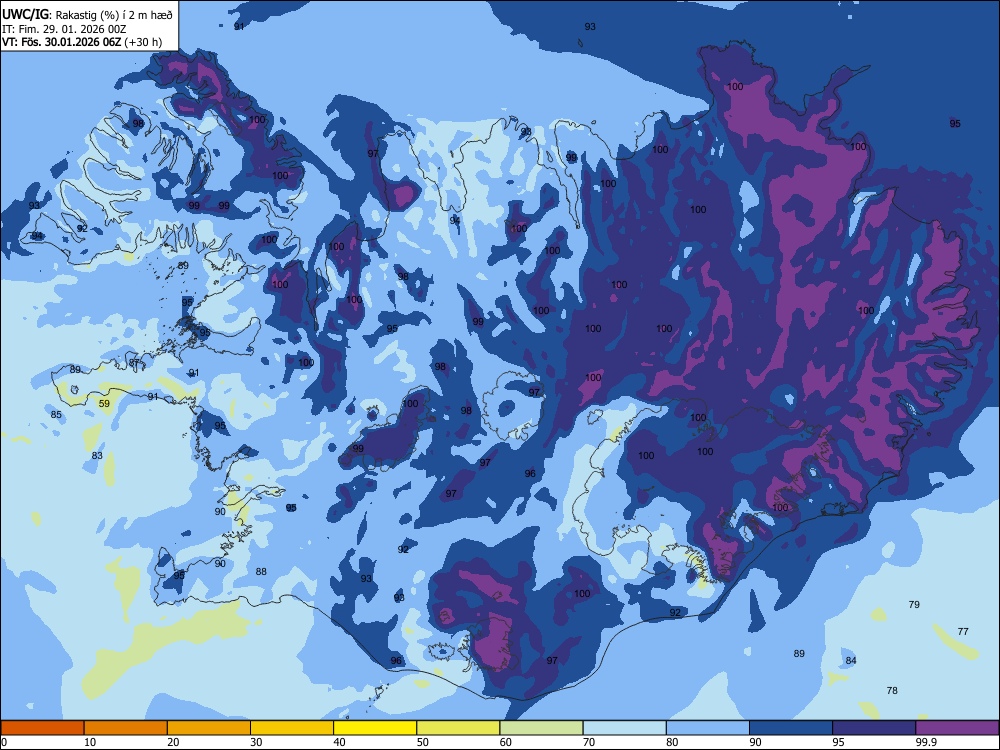Screen dimensions: 1000x750
Task: Click the map value '78' in the southeast ocean
Action: (x=892, y=691)
